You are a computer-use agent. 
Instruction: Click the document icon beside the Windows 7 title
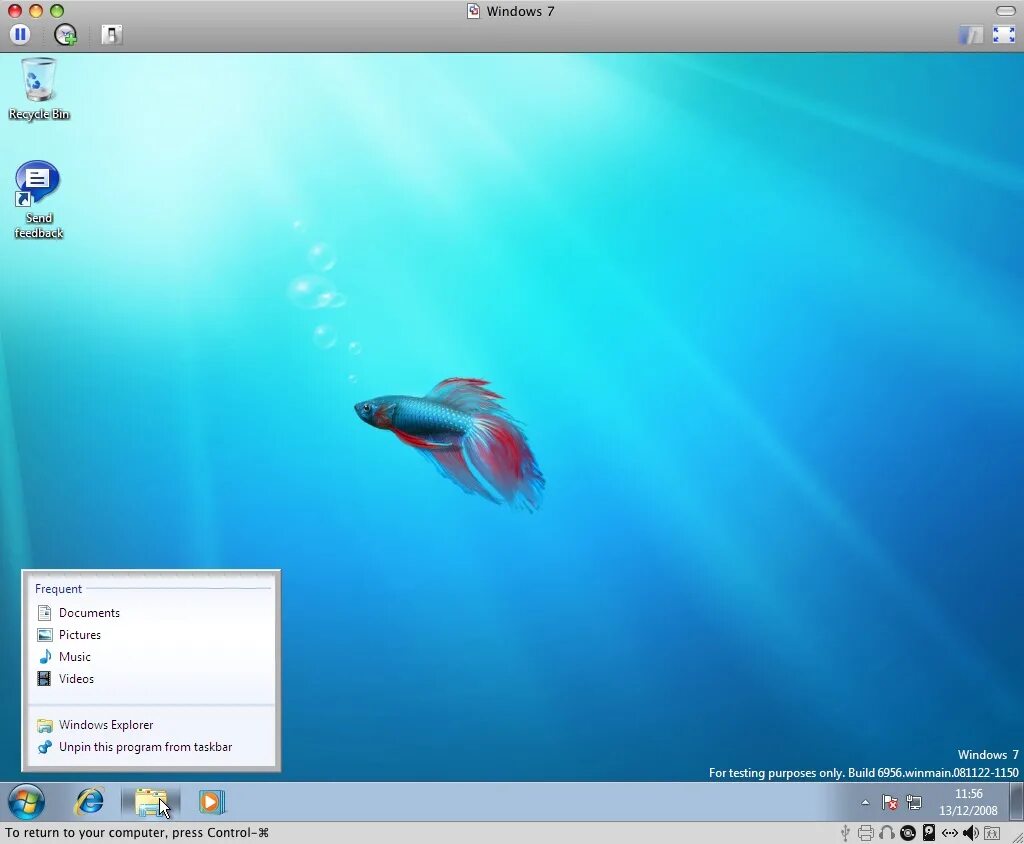[x=473, y=11]
